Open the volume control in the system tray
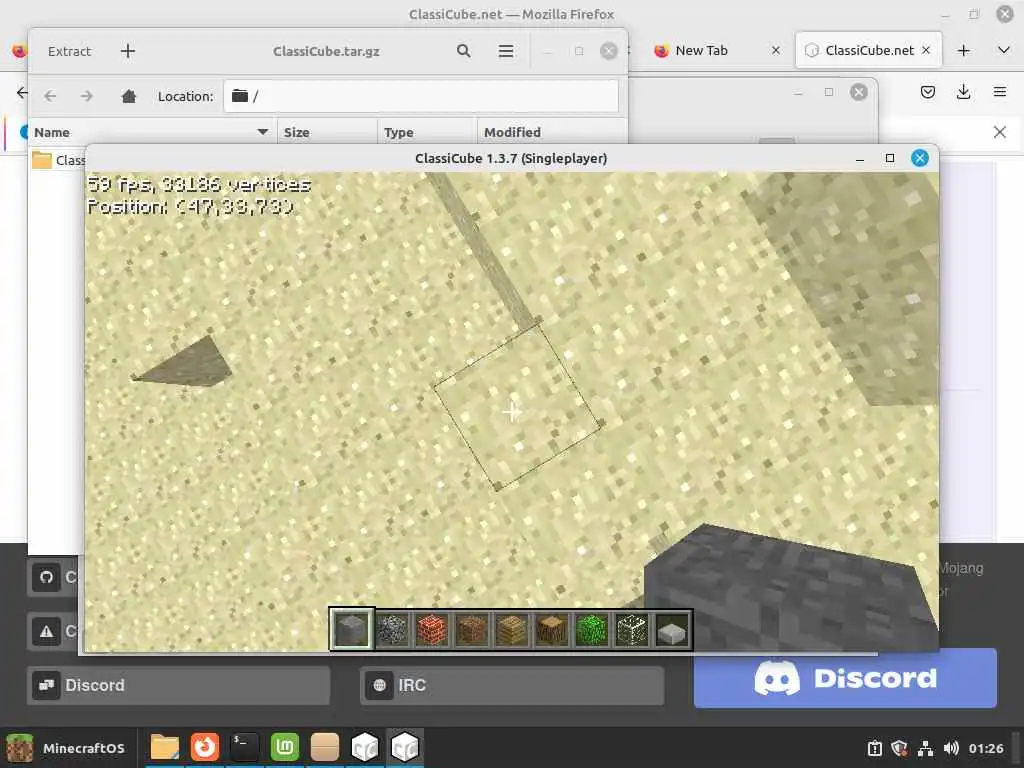The height and width of the screenshot is (768, 1024). (951, 748)
